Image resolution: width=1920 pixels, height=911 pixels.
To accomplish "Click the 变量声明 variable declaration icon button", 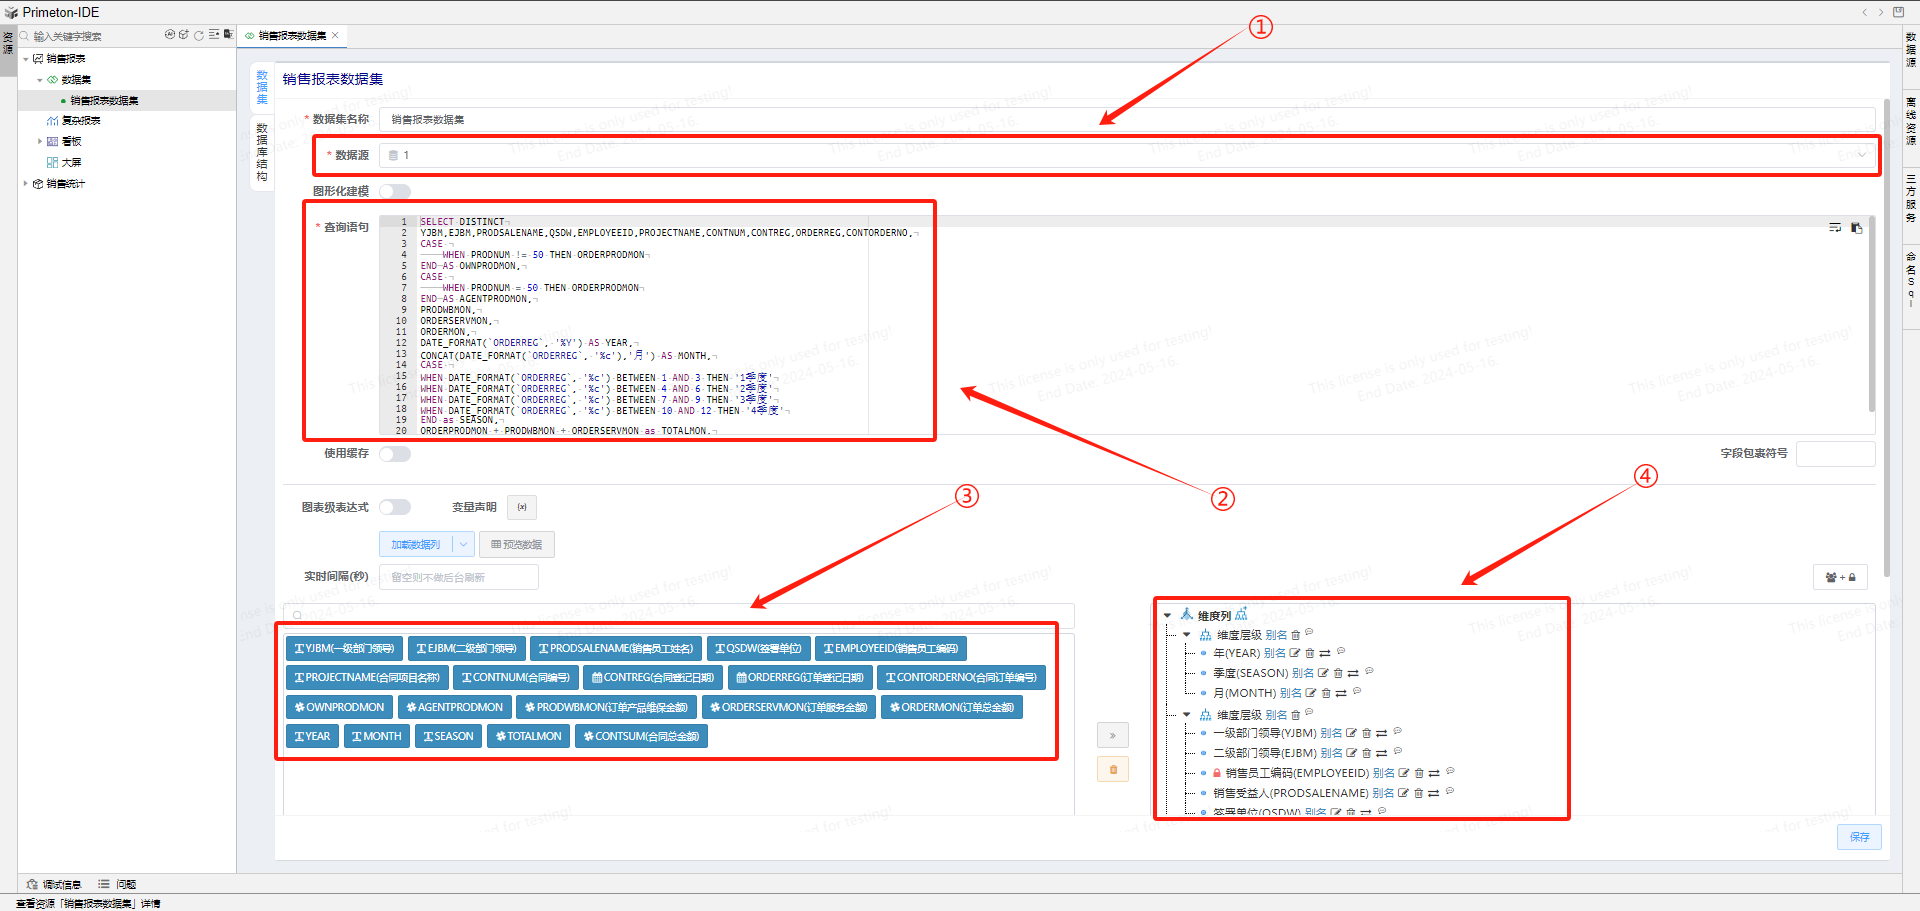I will point(522,508).
